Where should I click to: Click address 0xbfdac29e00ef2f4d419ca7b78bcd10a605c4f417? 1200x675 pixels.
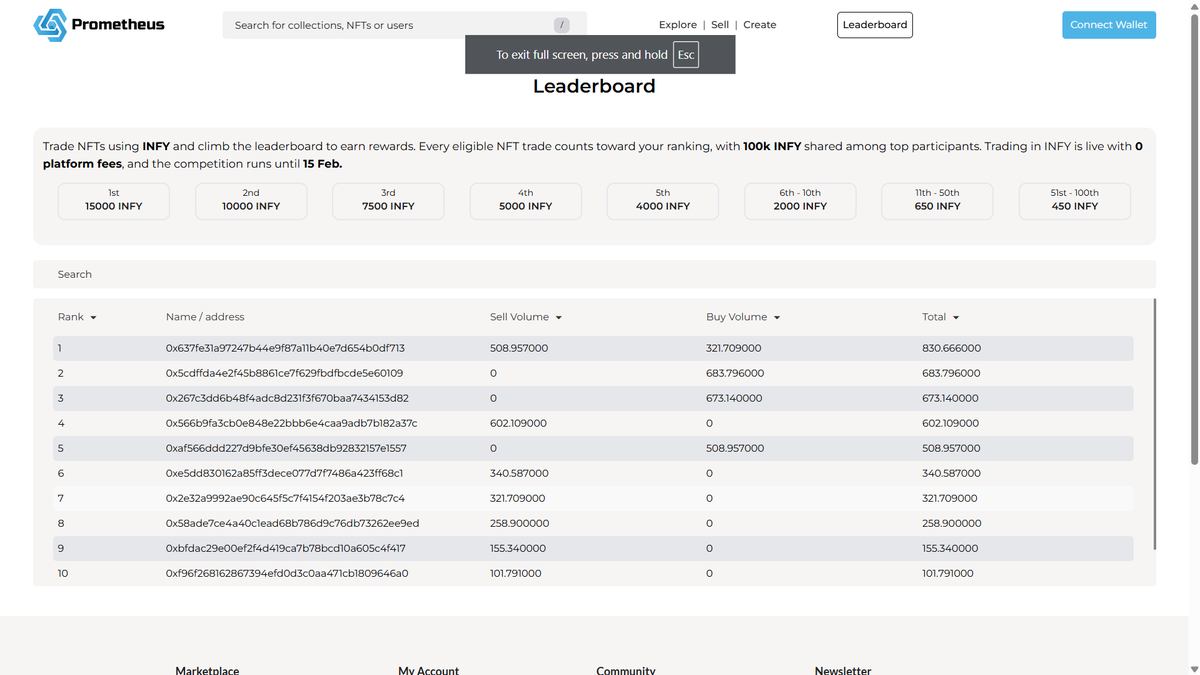[x=286, y=548]
